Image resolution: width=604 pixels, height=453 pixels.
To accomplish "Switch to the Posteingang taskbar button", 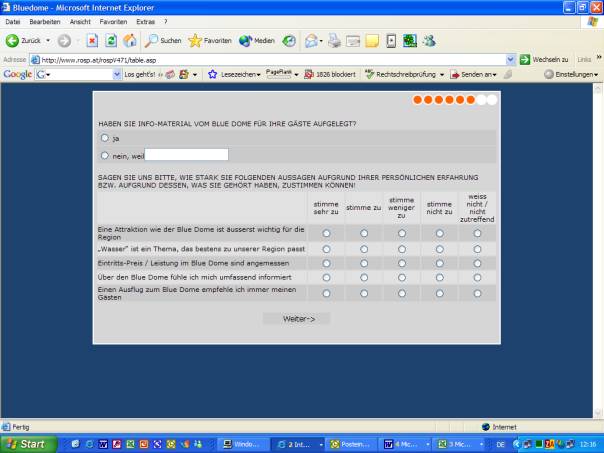I will (351, 444).
